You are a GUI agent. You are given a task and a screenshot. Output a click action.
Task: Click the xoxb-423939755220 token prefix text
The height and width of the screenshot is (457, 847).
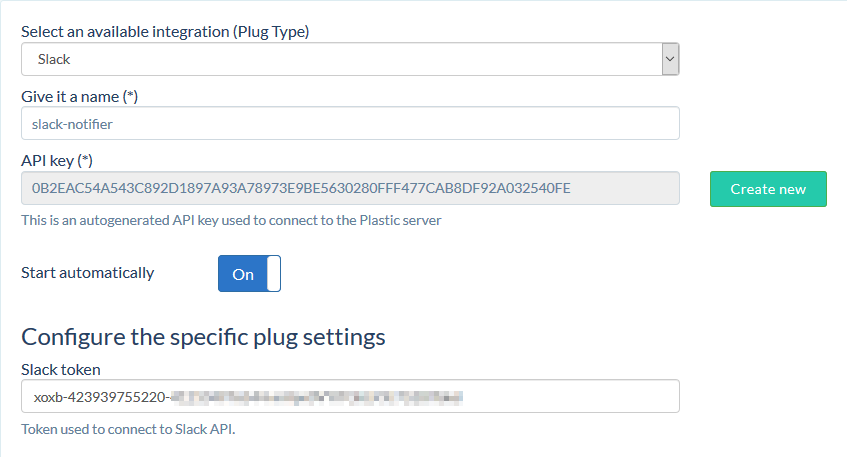[x=99, y=398]
